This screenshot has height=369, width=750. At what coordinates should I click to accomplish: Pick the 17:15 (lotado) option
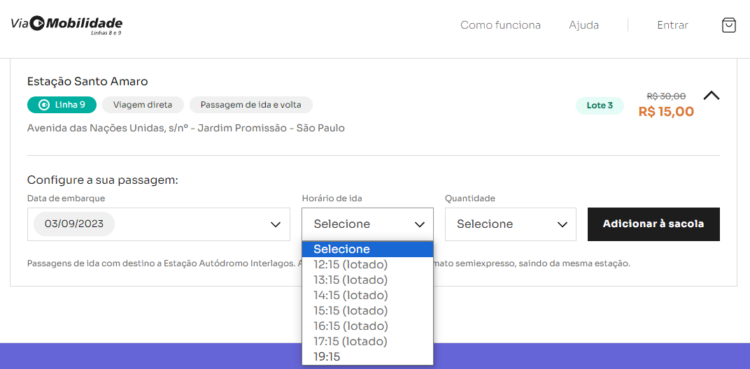(x=367, y=341)
